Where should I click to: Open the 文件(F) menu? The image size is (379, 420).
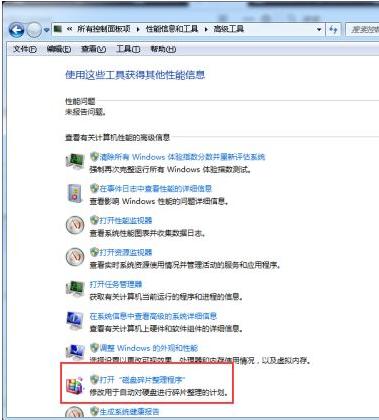pos(24,49)
